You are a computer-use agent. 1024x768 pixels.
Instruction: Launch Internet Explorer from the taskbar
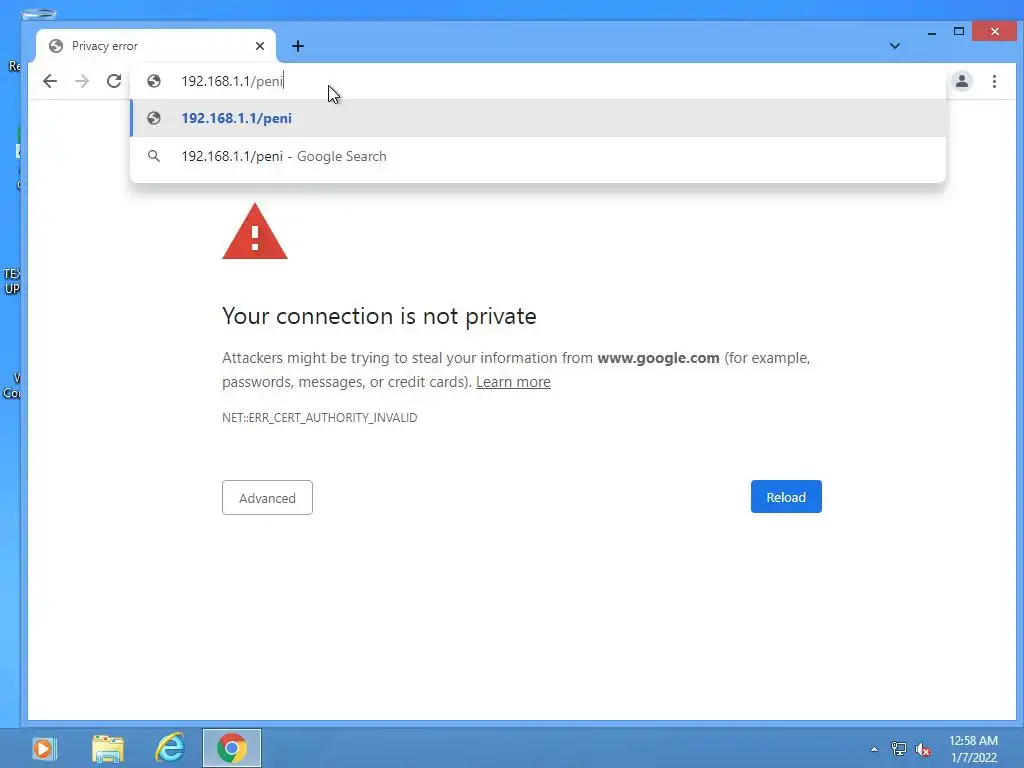click(x=170, y=748)
